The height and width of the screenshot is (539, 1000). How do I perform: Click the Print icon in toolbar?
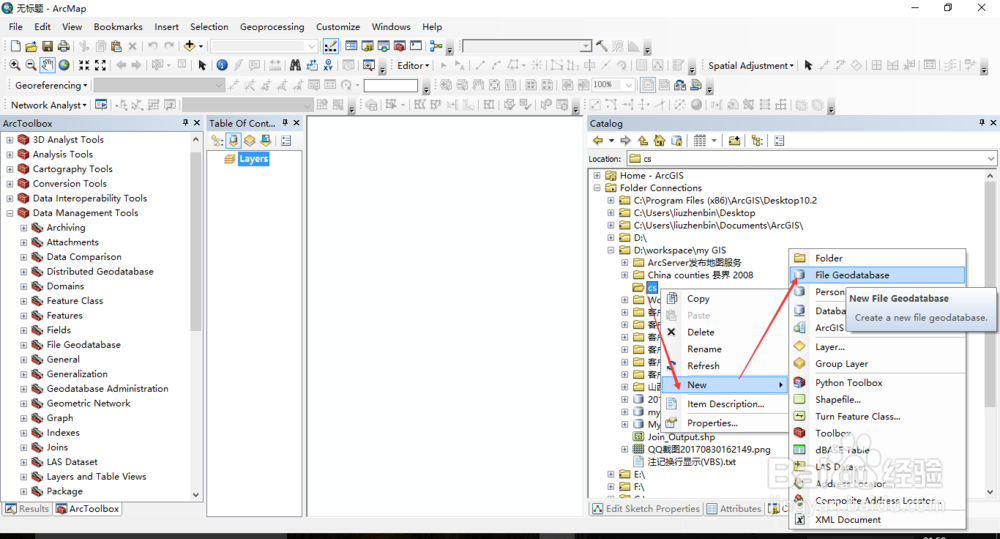[x=64, y=46]
